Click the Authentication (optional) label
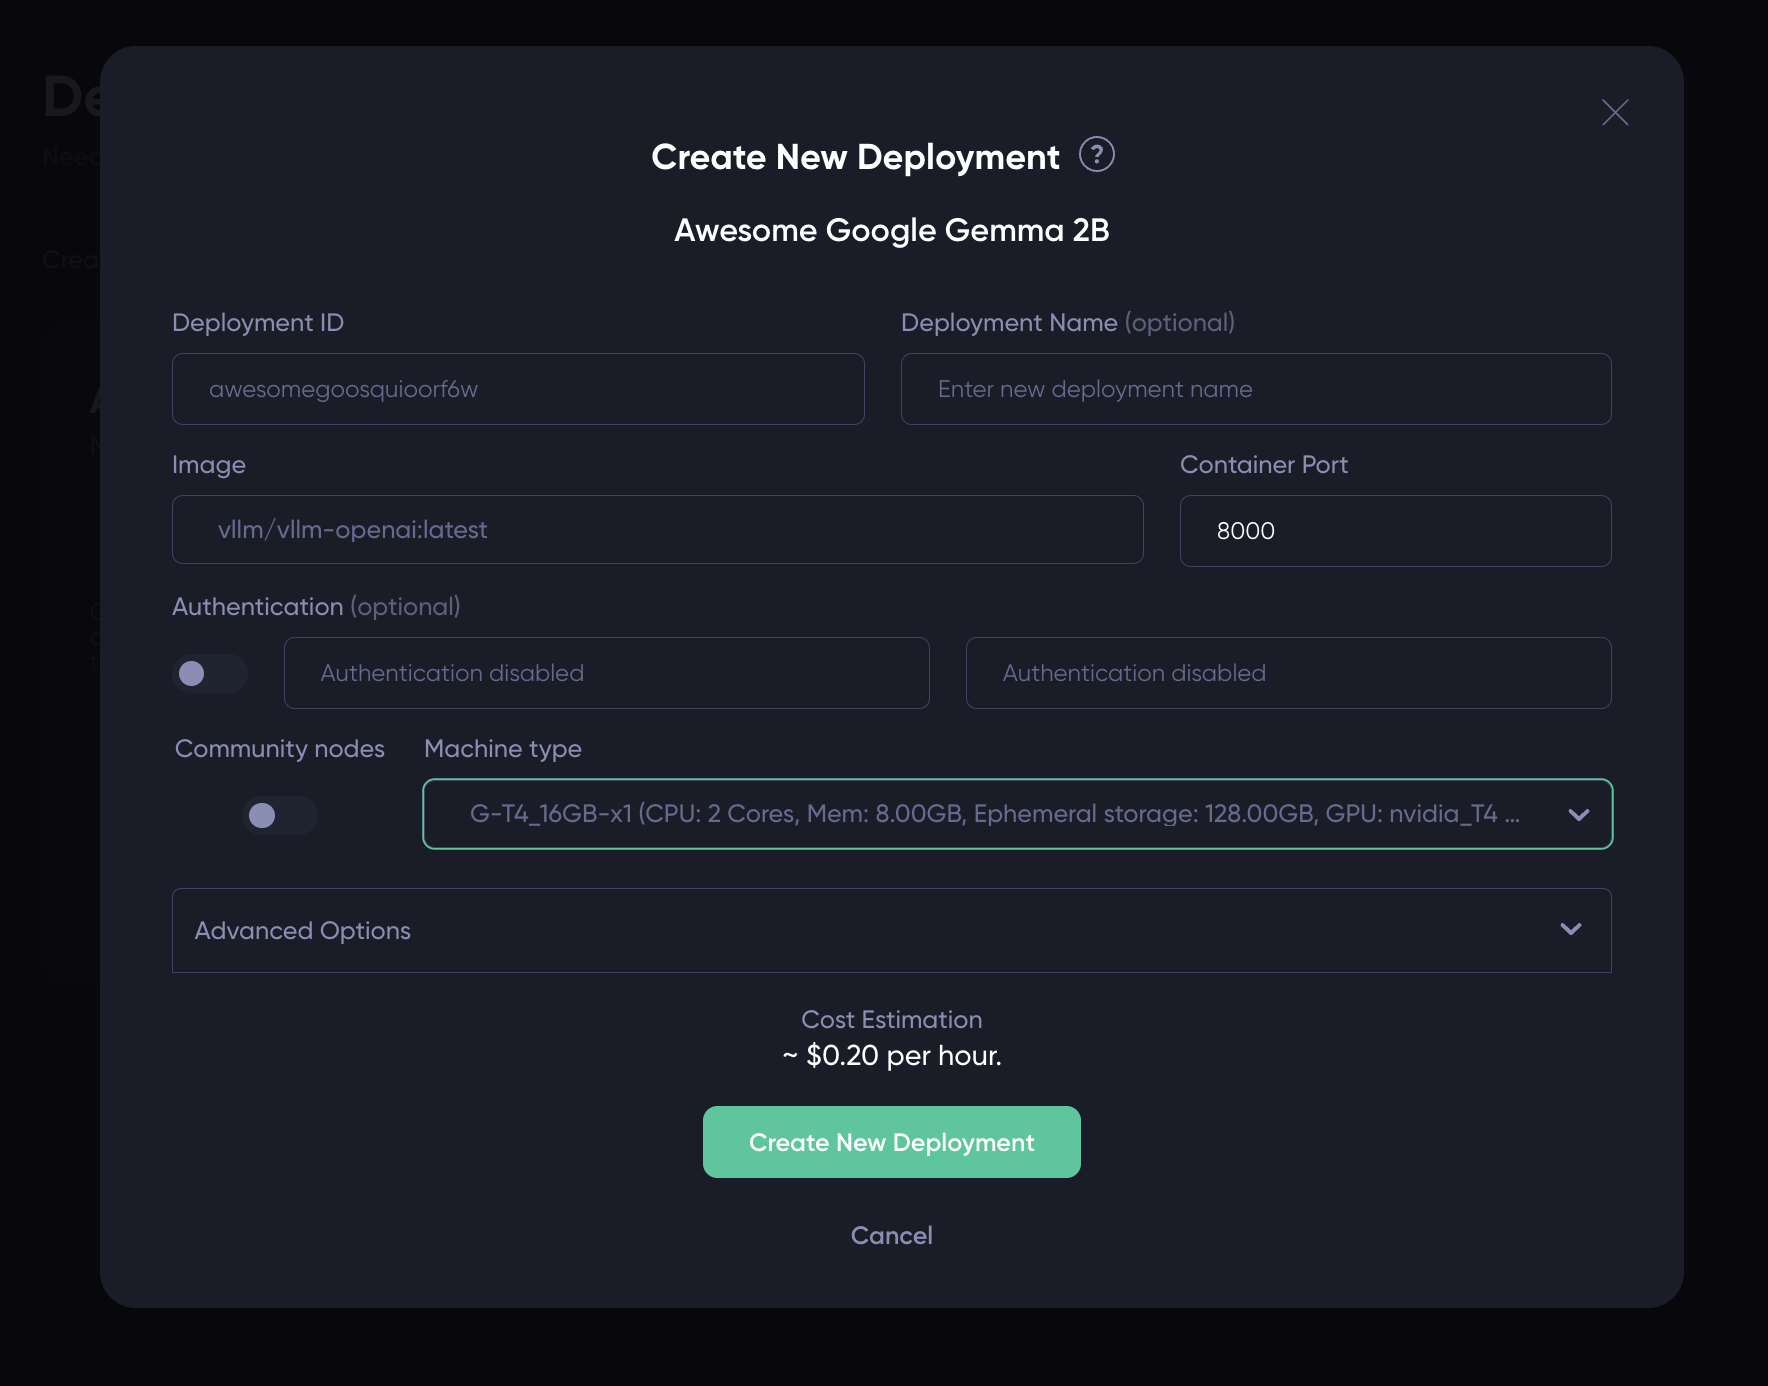 coord(316,606)
